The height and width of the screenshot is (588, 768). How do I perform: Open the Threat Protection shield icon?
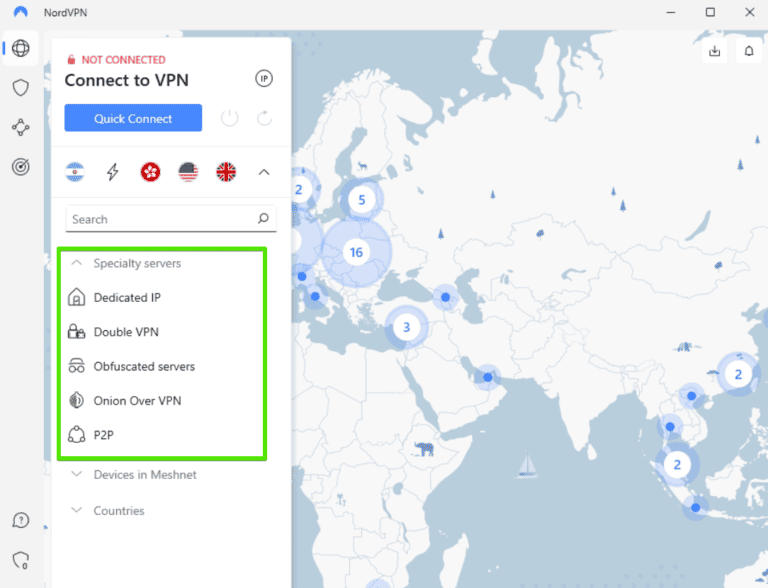[x=21, y=88]
